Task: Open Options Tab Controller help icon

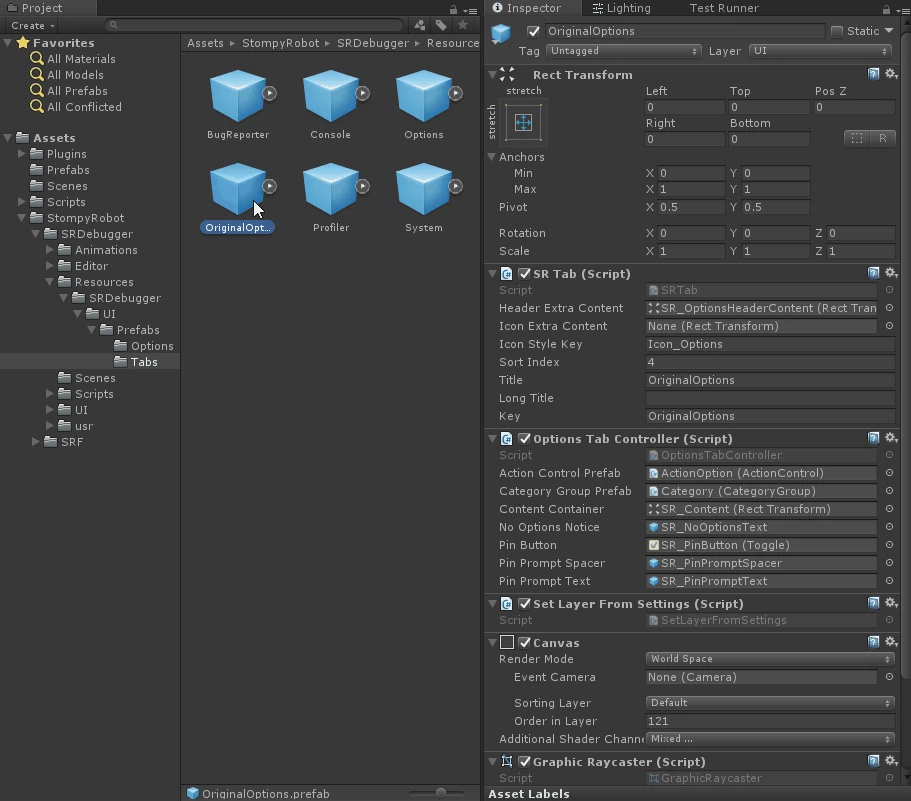Action: 873,438
